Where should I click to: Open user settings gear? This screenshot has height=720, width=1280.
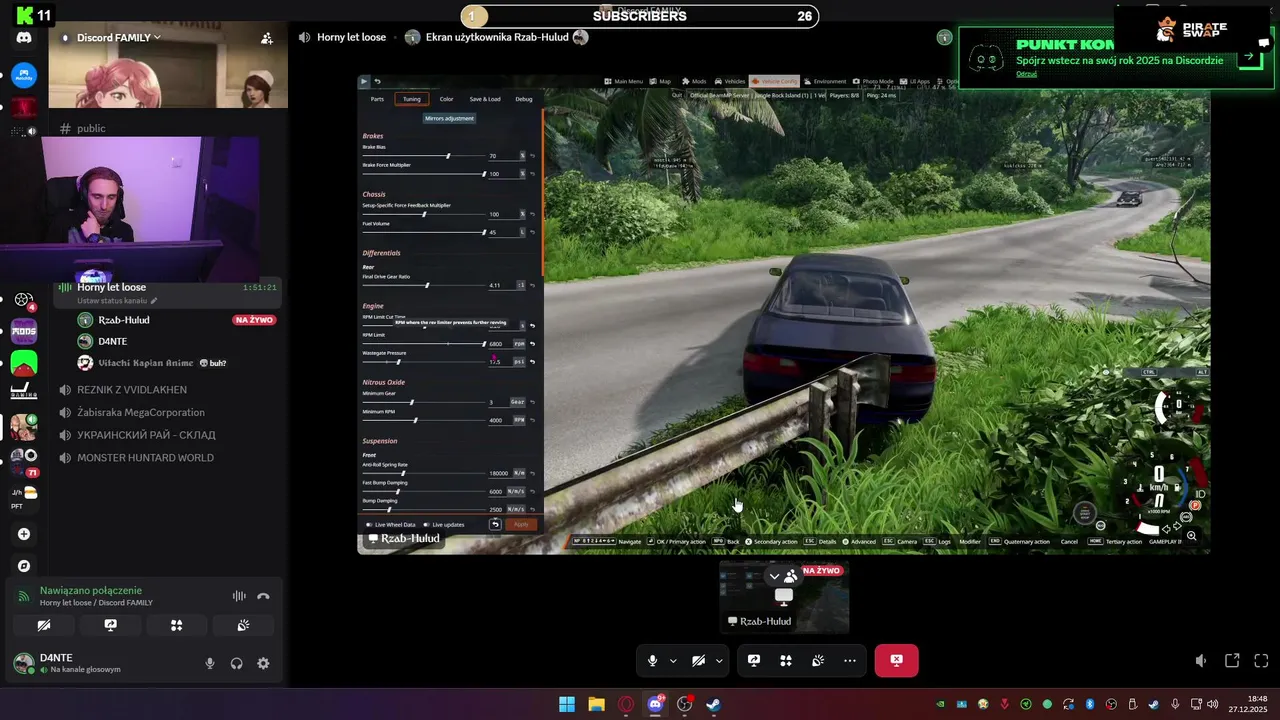[263, 663]
